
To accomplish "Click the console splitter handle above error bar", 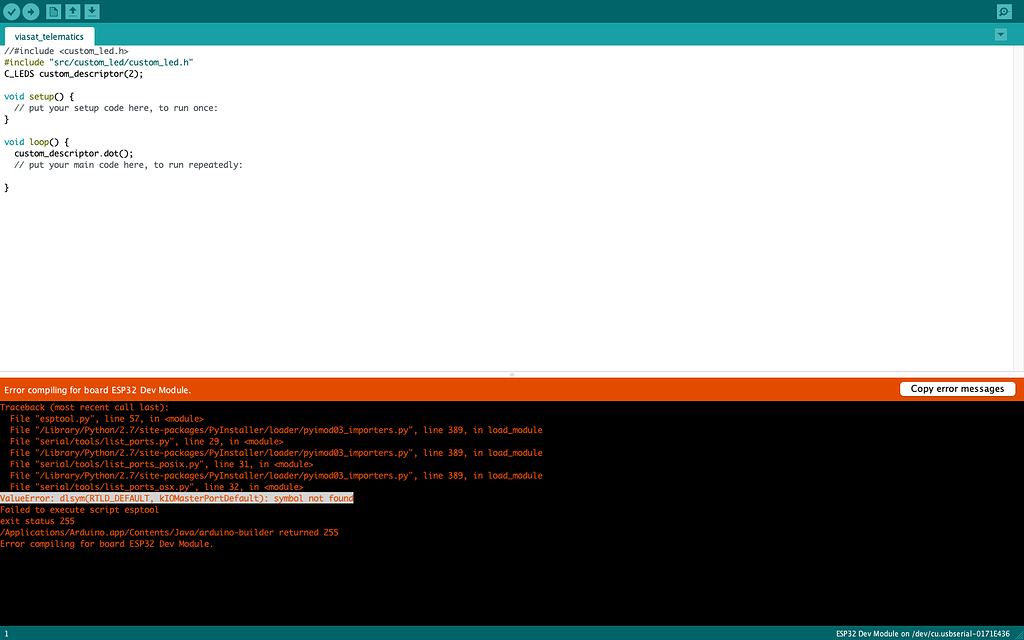I will [x=511, y=374].
